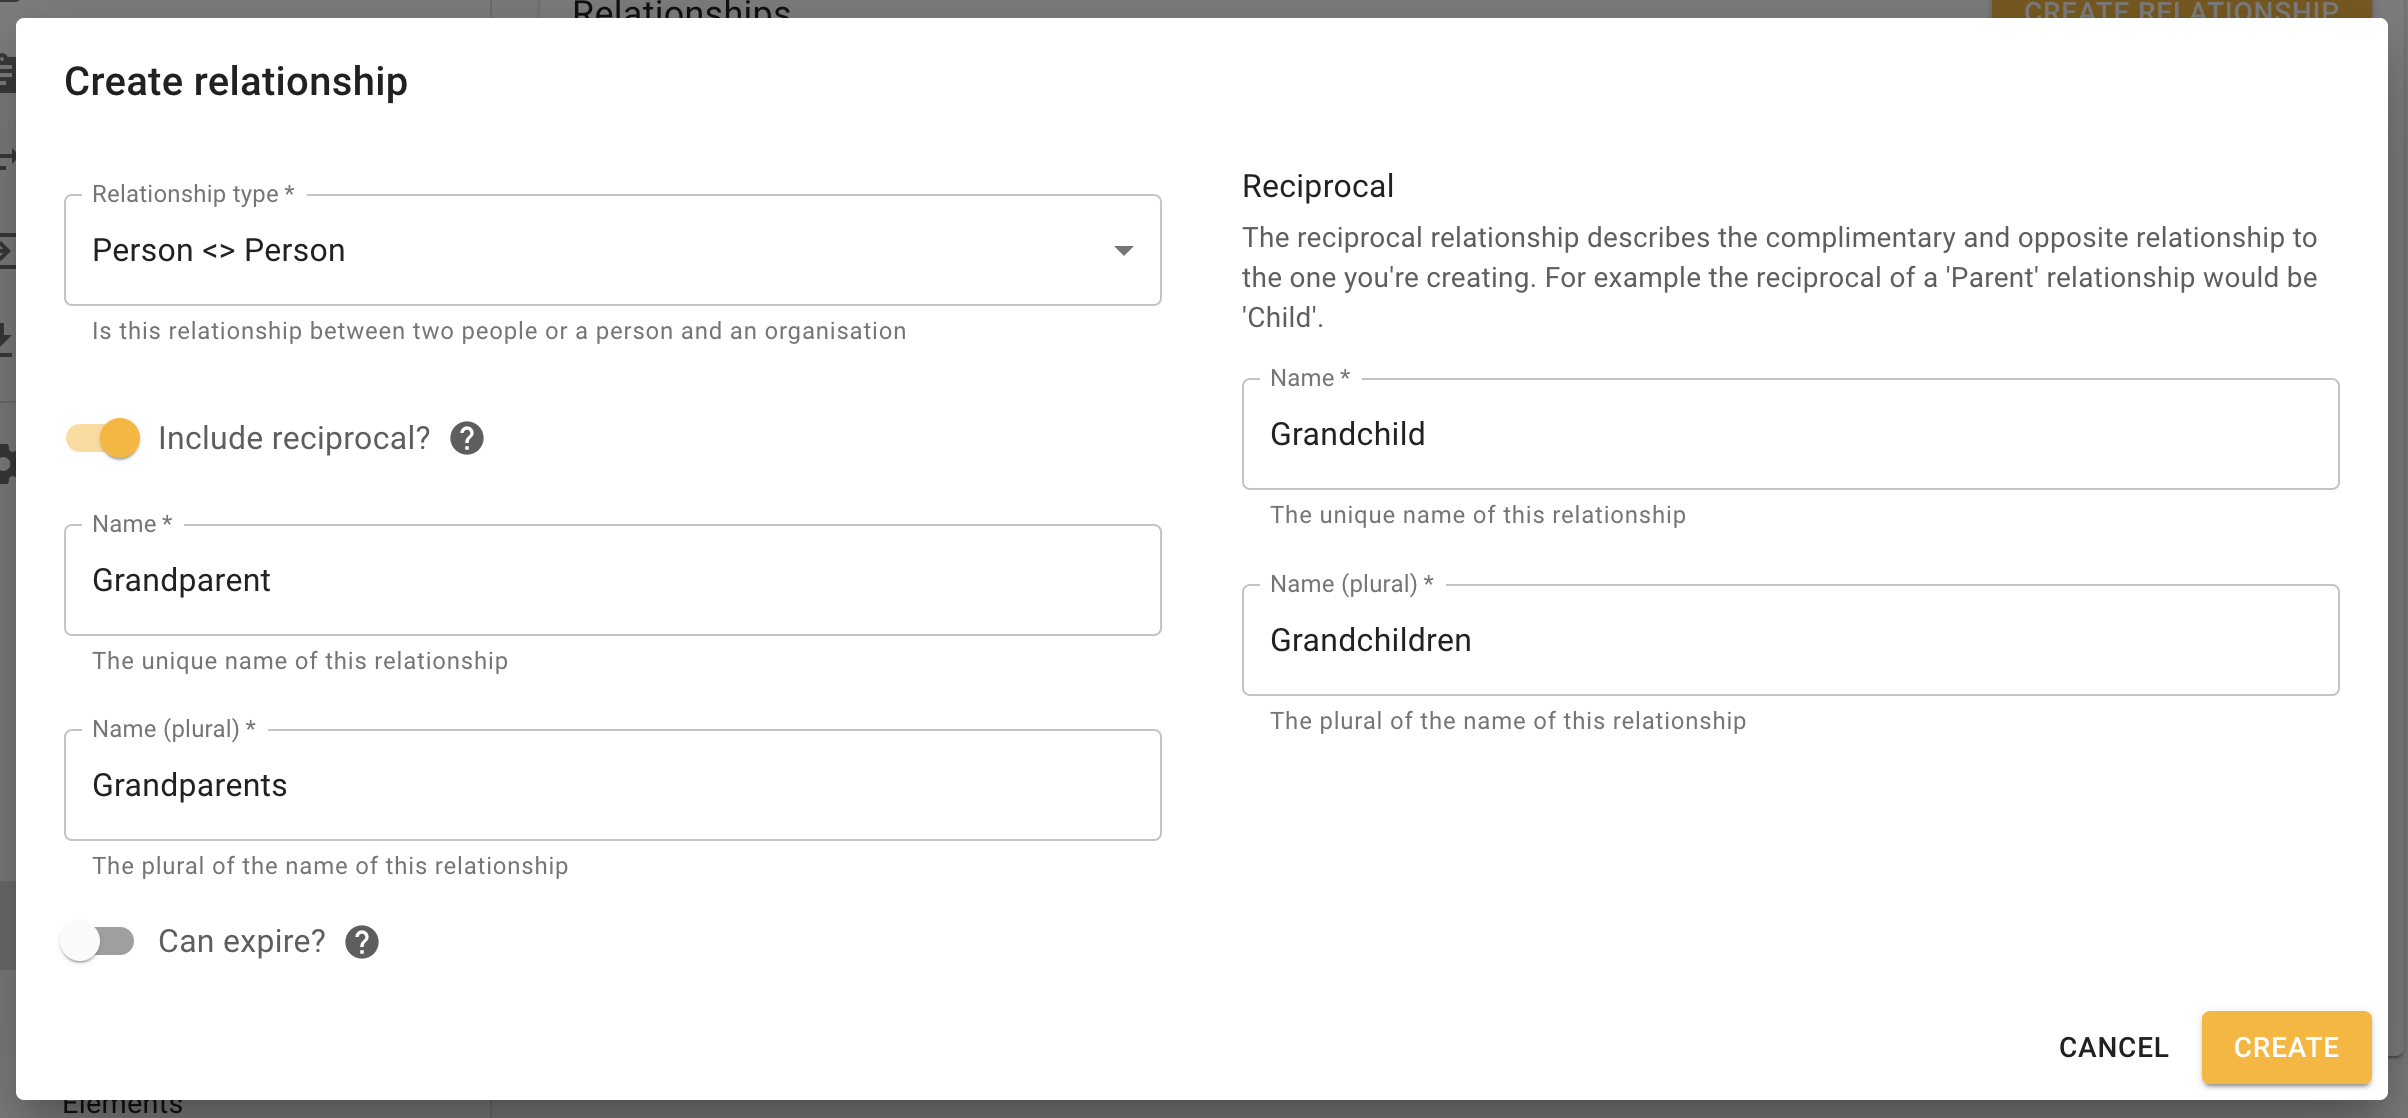Click the Grandchildren plural name field
Viewport: 2408px width, 1118px height.
[x=1790, y=640]
